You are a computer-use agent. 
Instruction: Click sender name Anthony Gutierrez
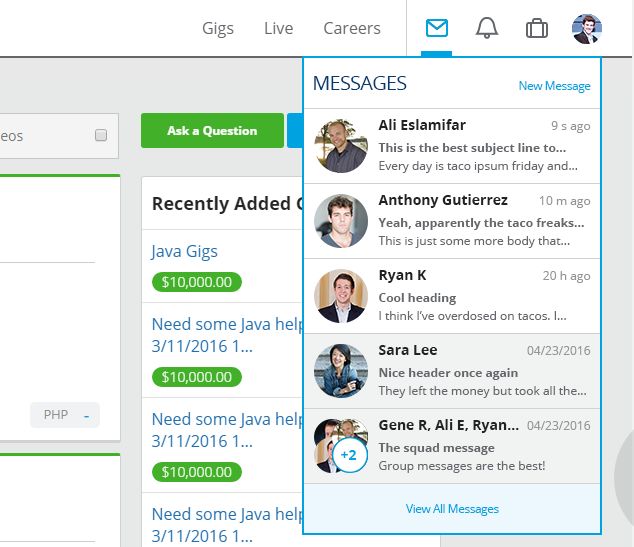[x=443, y=200]
